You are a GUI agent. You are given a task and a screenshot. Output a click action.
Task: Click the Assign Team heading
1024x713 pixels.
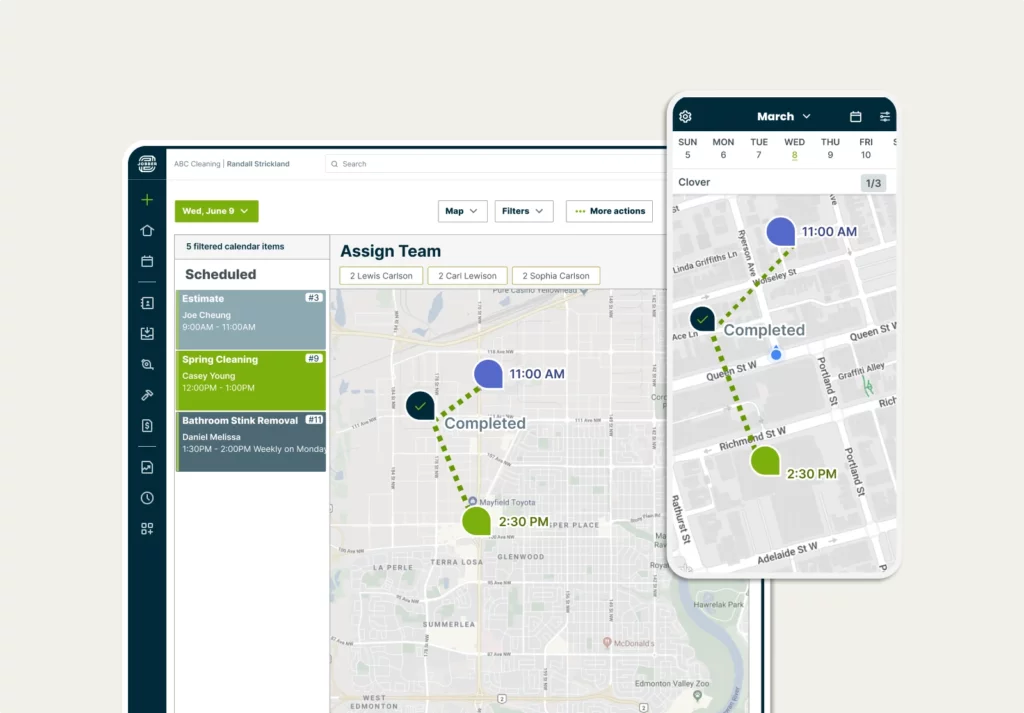click(391, 251)
